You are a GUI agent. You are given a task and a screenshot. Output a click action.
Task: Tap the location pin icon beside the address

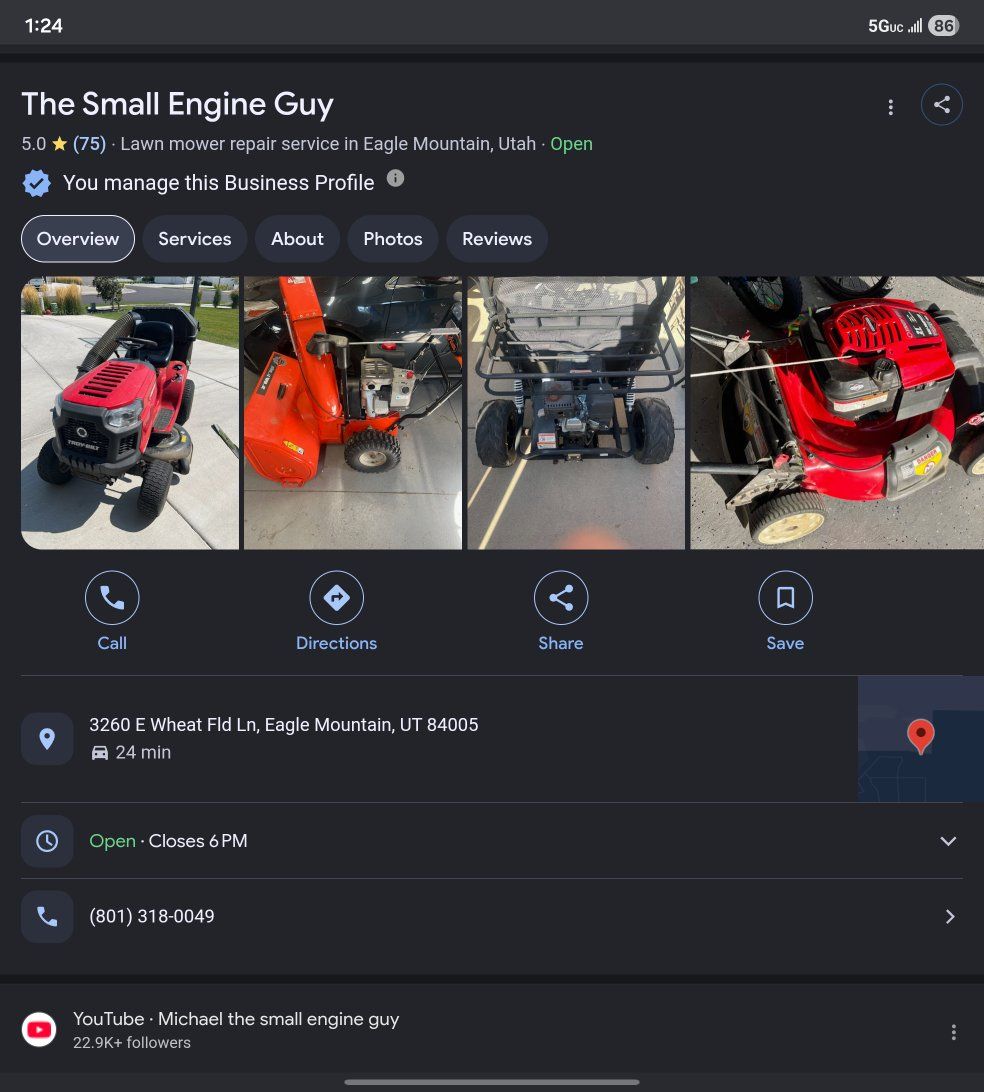[x=47, y=738]
